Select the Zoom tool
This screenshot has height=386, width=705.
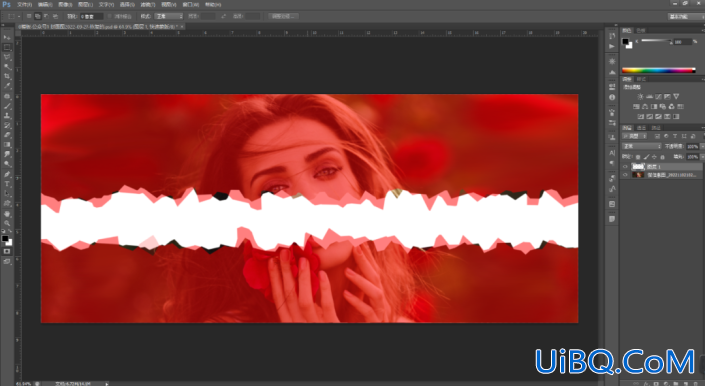coord(7,223)
